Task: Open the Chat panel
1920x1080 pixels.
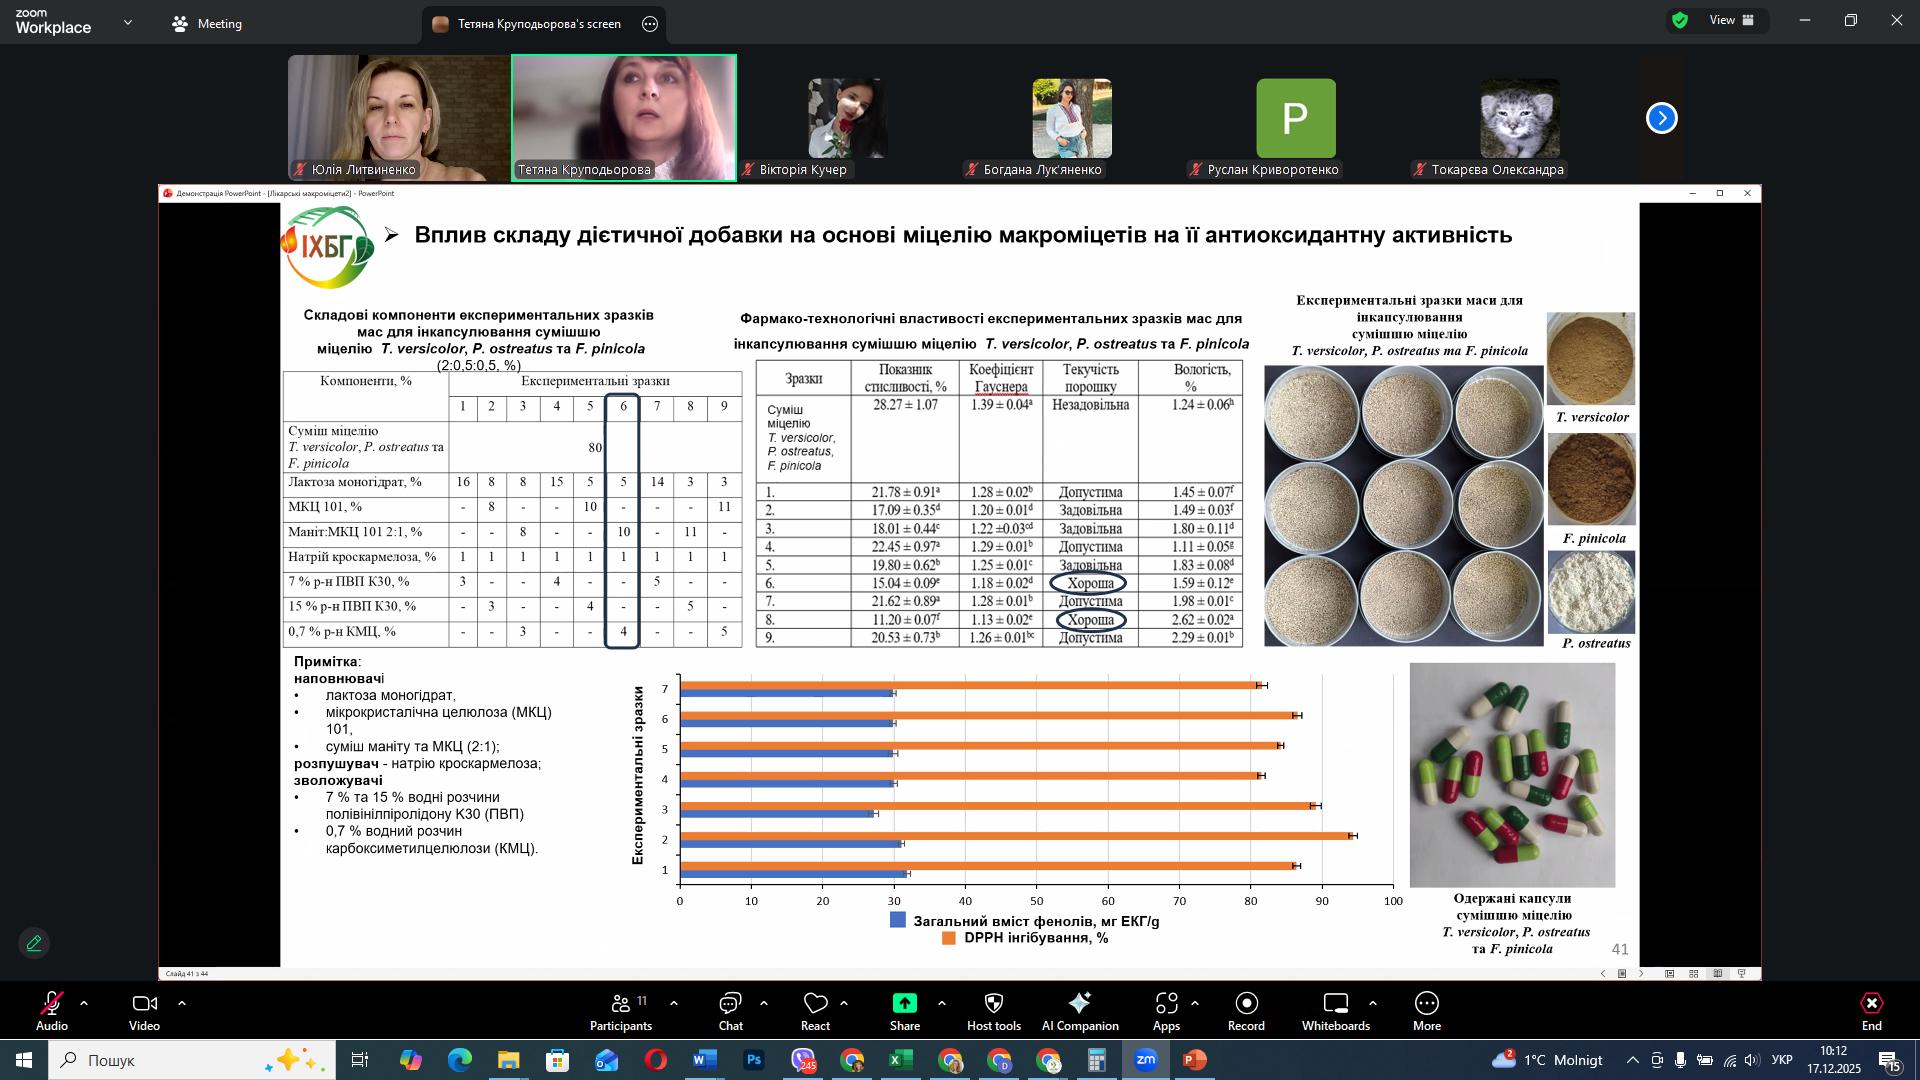Action: [x=730, y=1011]
